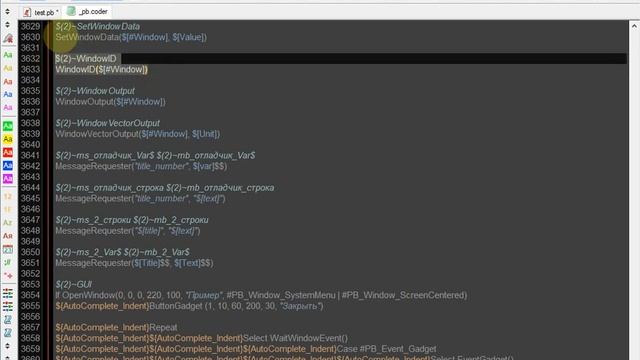Click the '1F' hex icon in sidebar
Screen dimensions: 640x360
point(8,209)
